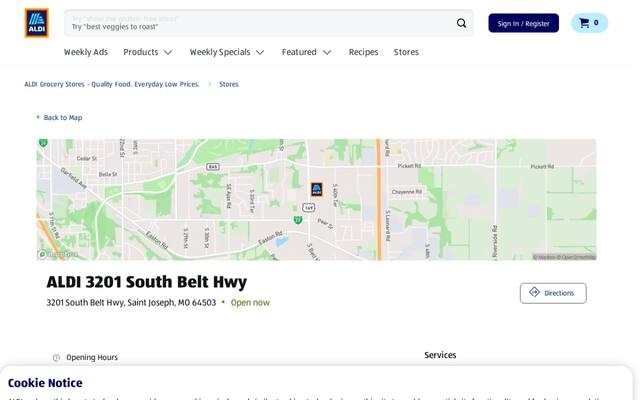Expand the Weekly Specials chevron
Viewport: 640px width, 400px height.
(x=260, y=52)
